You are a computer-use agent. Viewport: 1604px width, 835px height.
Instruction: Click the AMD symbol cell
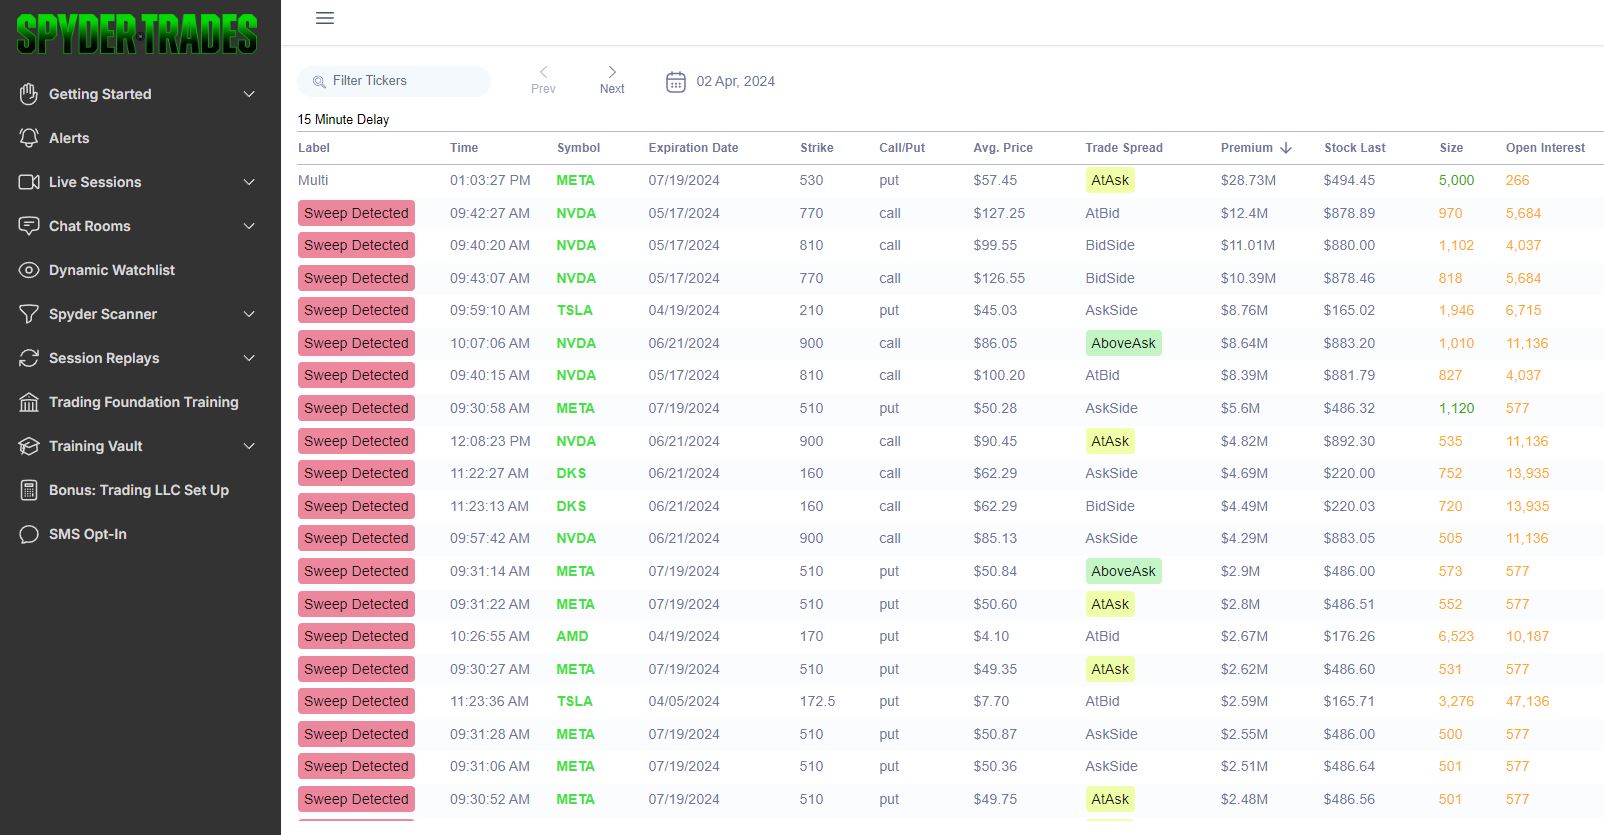(x=572, y=636)
